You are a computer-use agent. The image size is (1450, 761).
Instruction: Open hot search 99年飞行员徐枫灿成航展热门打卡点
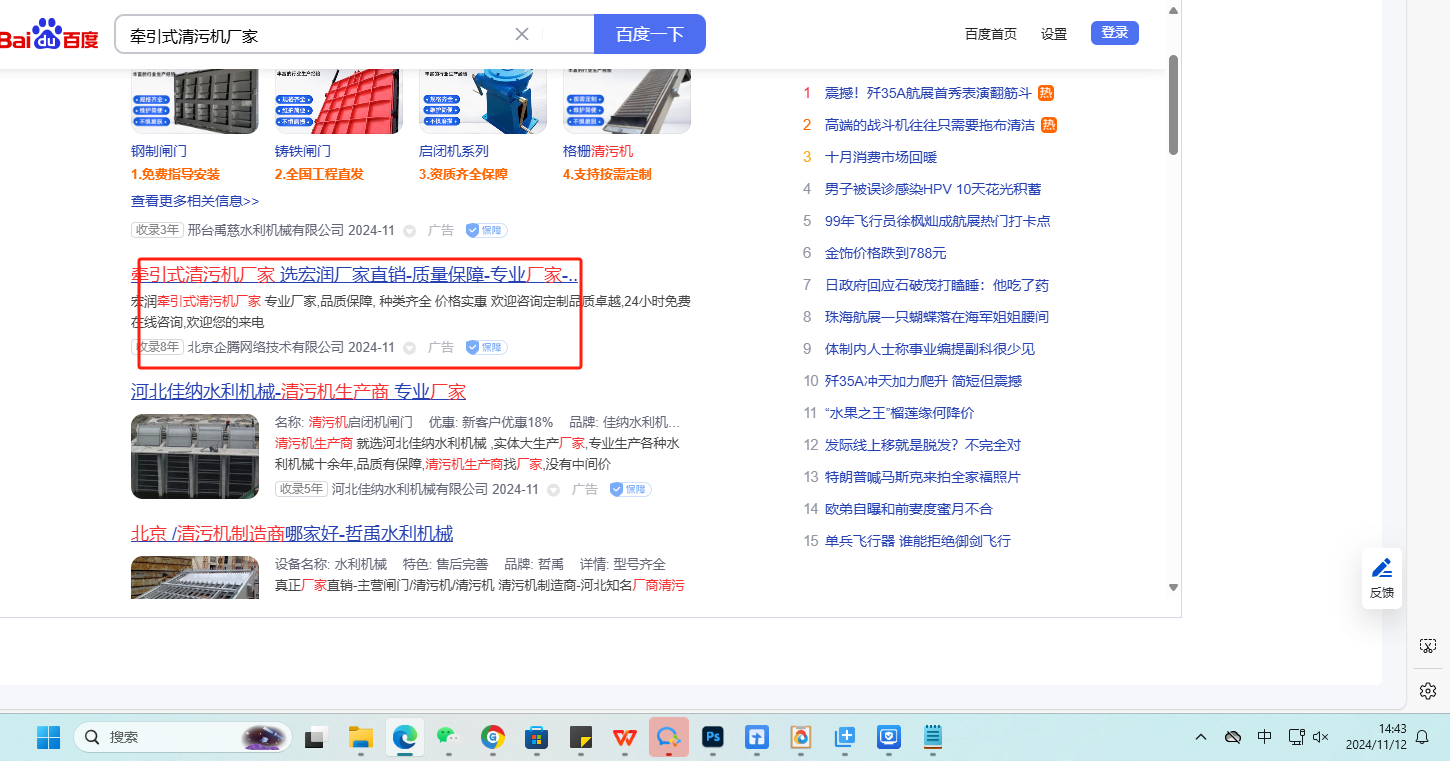937,221
